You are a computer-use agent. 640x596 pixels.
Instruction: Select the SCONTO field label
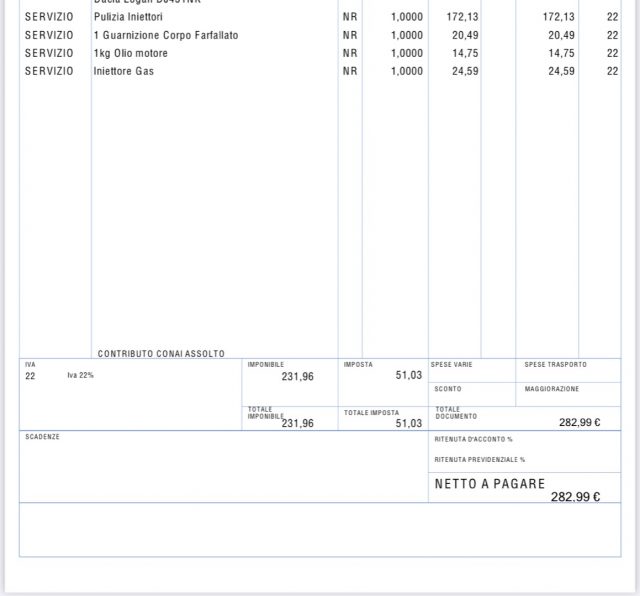click(x=448, y=389)
